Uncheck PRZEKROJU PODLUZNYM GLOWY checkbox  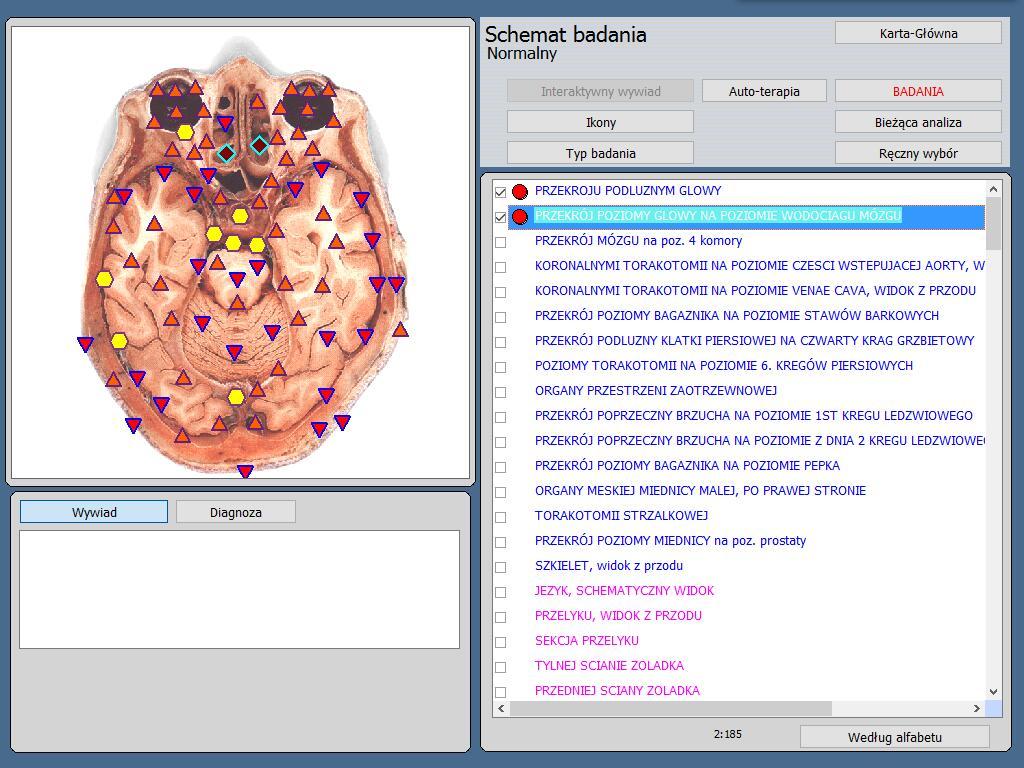pyautogui.click(x=500, y=192)
